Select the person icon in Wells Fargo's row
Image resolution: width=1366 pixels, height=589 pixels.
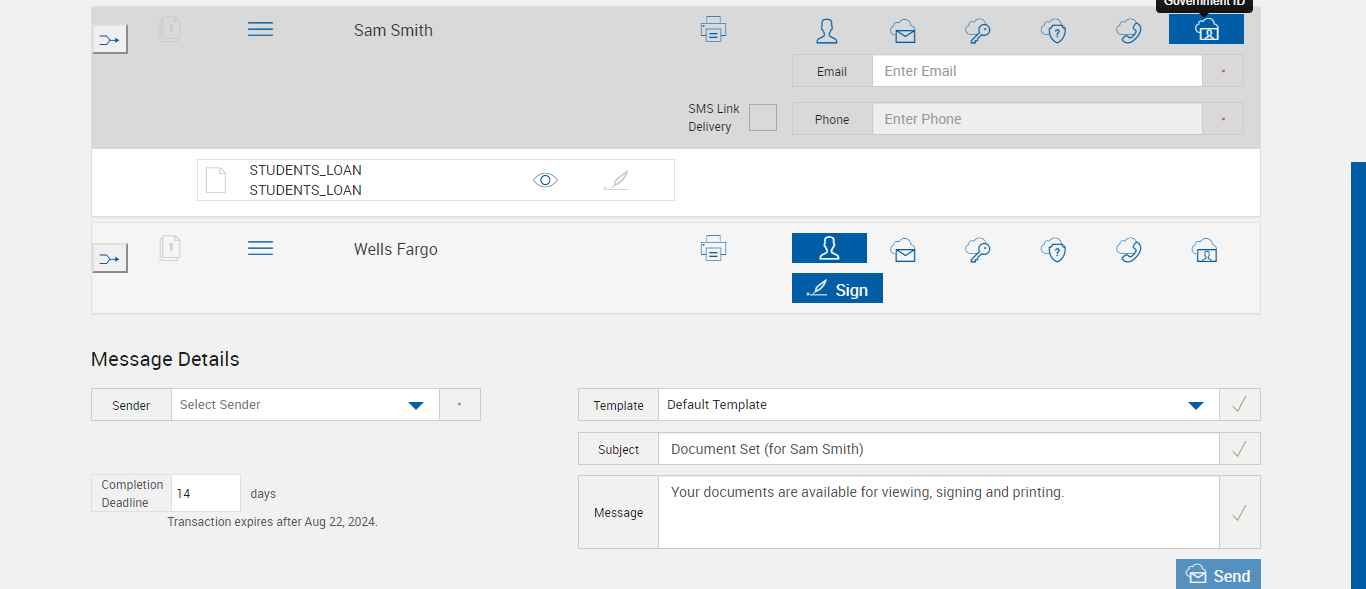point(829,248)
